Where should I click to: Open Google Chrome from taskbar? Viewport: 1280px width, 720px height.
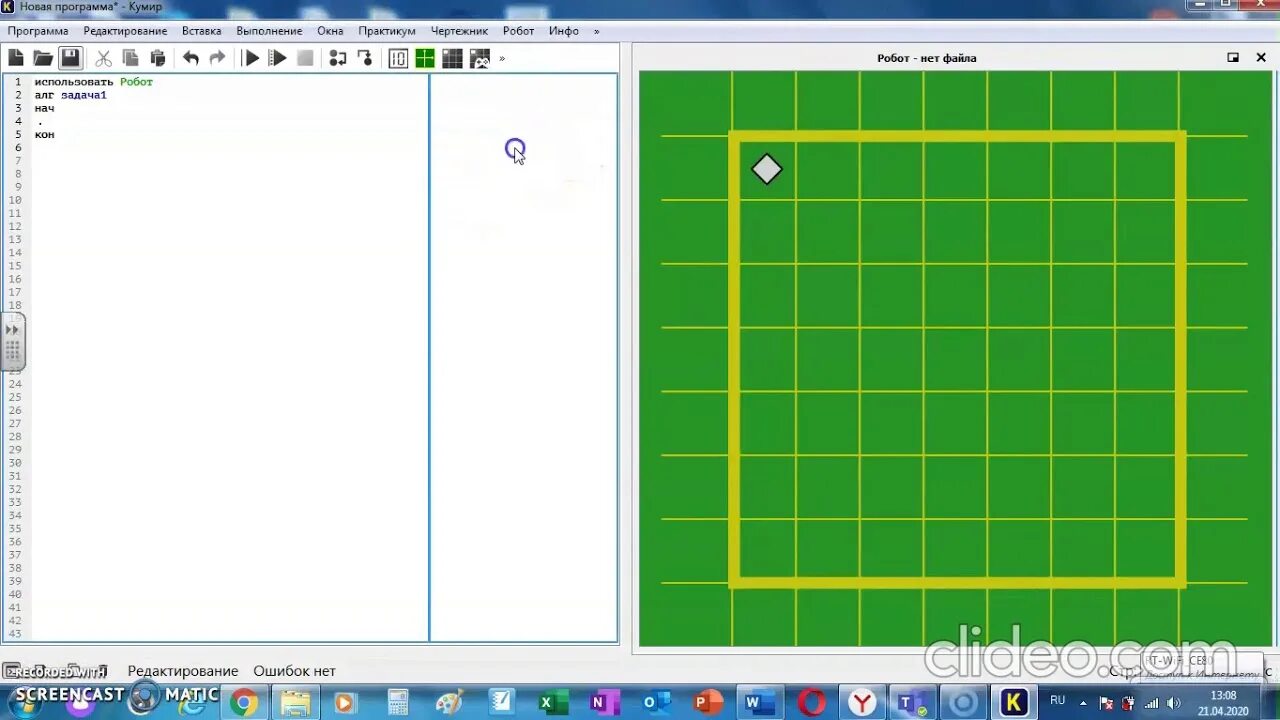(244, 703)
